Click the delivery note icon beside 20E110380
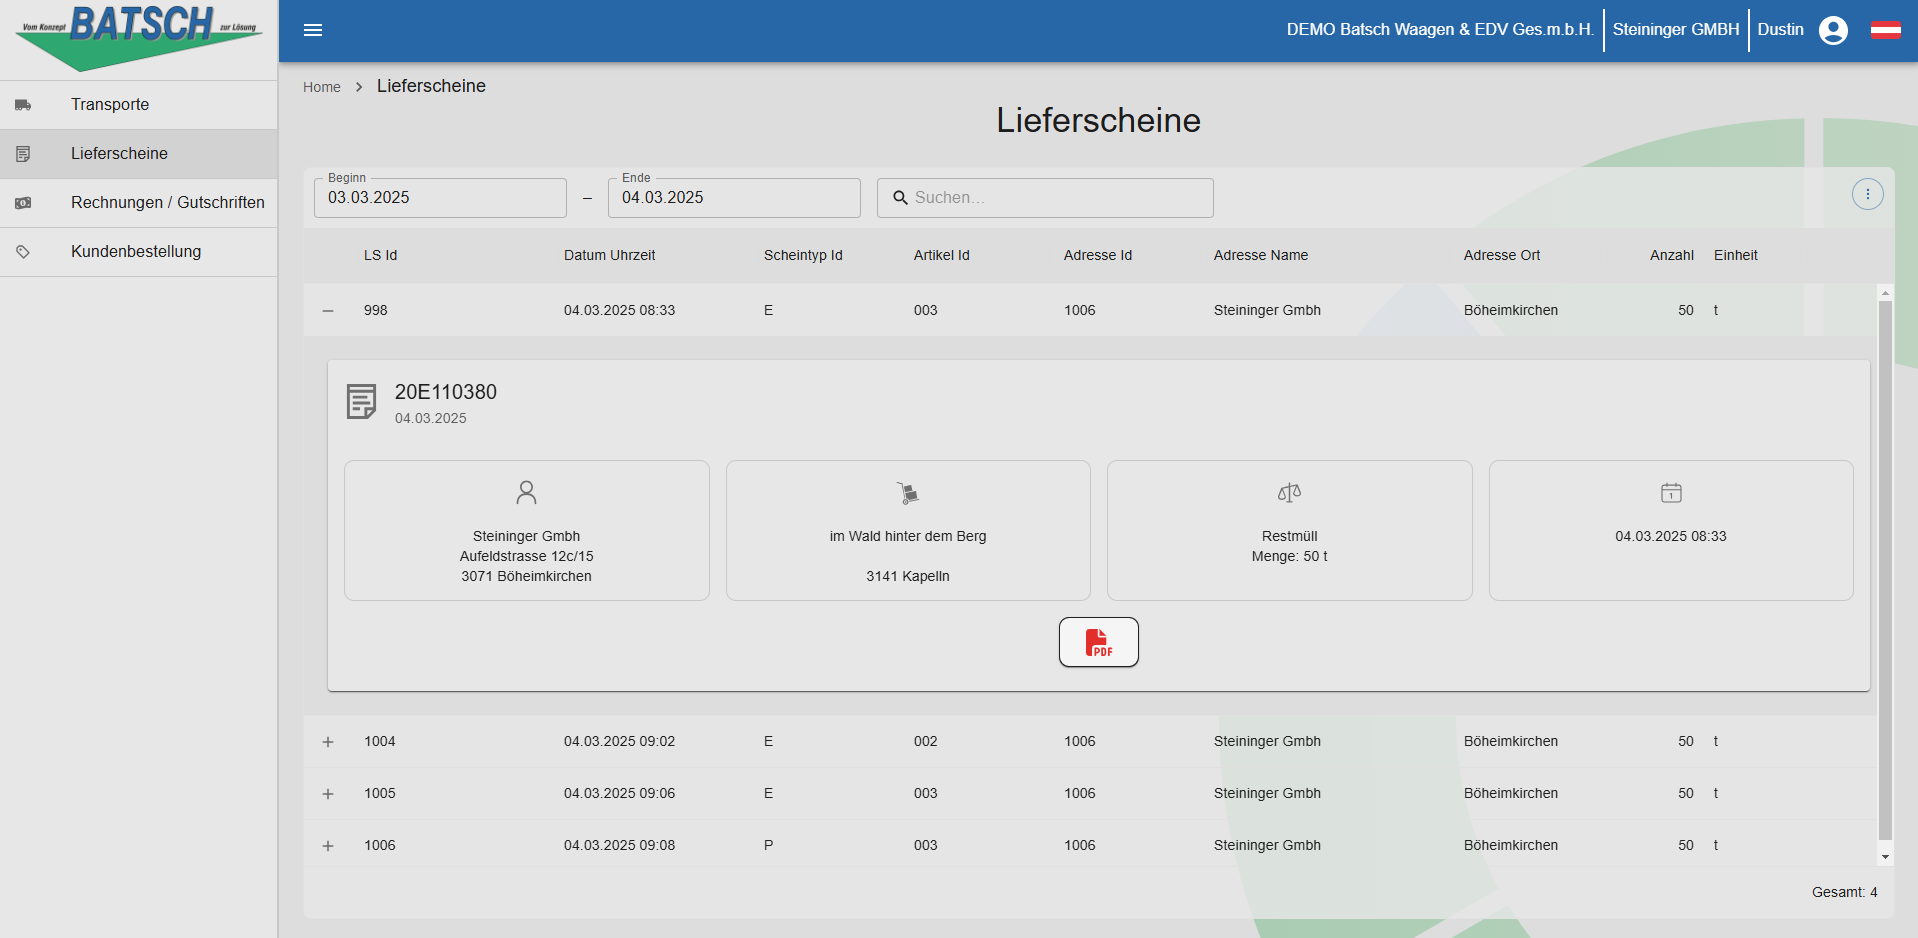This screenshot has height=938, width=1918. 361,402
